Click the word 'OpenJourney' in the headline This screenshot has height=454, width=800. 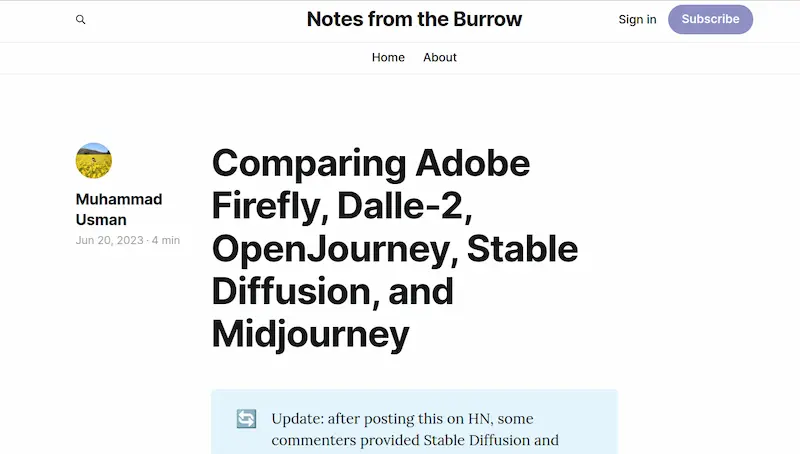pyautogui.click(x=331, y=249)
